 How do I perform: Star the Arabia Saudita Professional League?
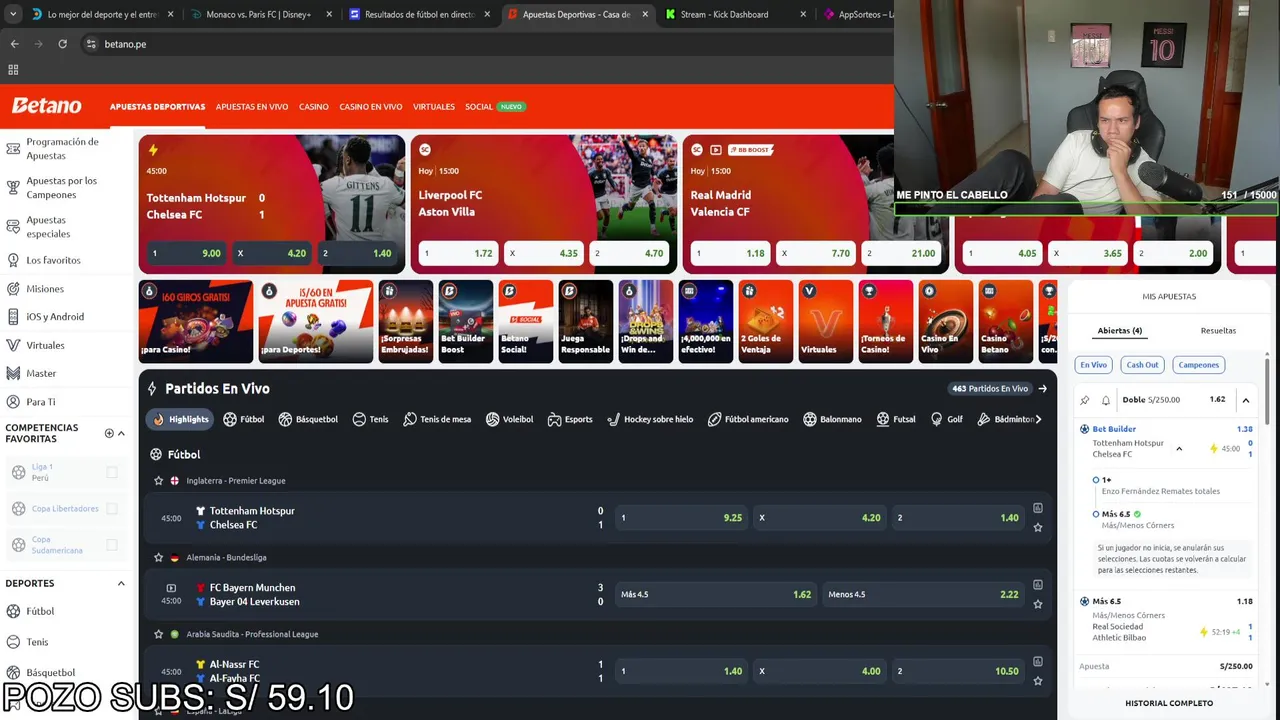[158, 634]
